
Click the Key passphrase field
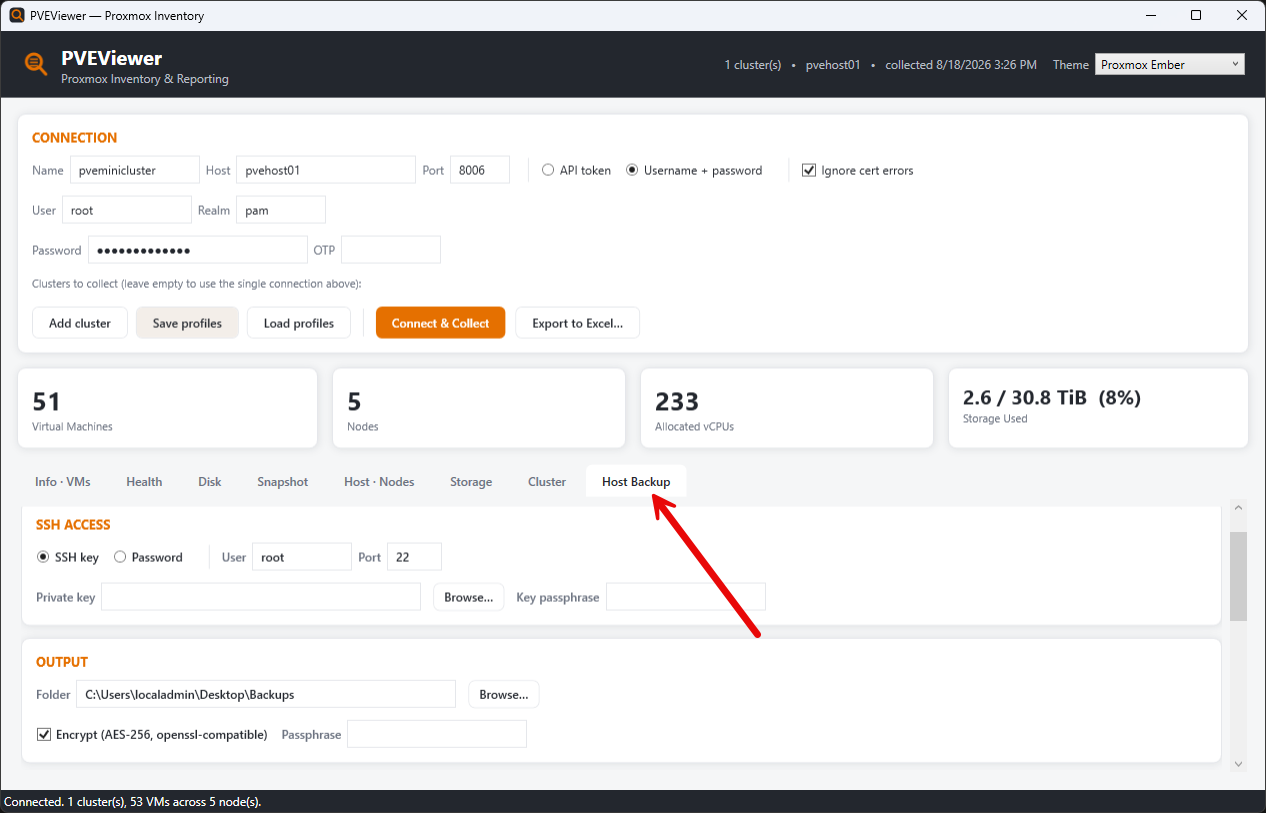686,597
